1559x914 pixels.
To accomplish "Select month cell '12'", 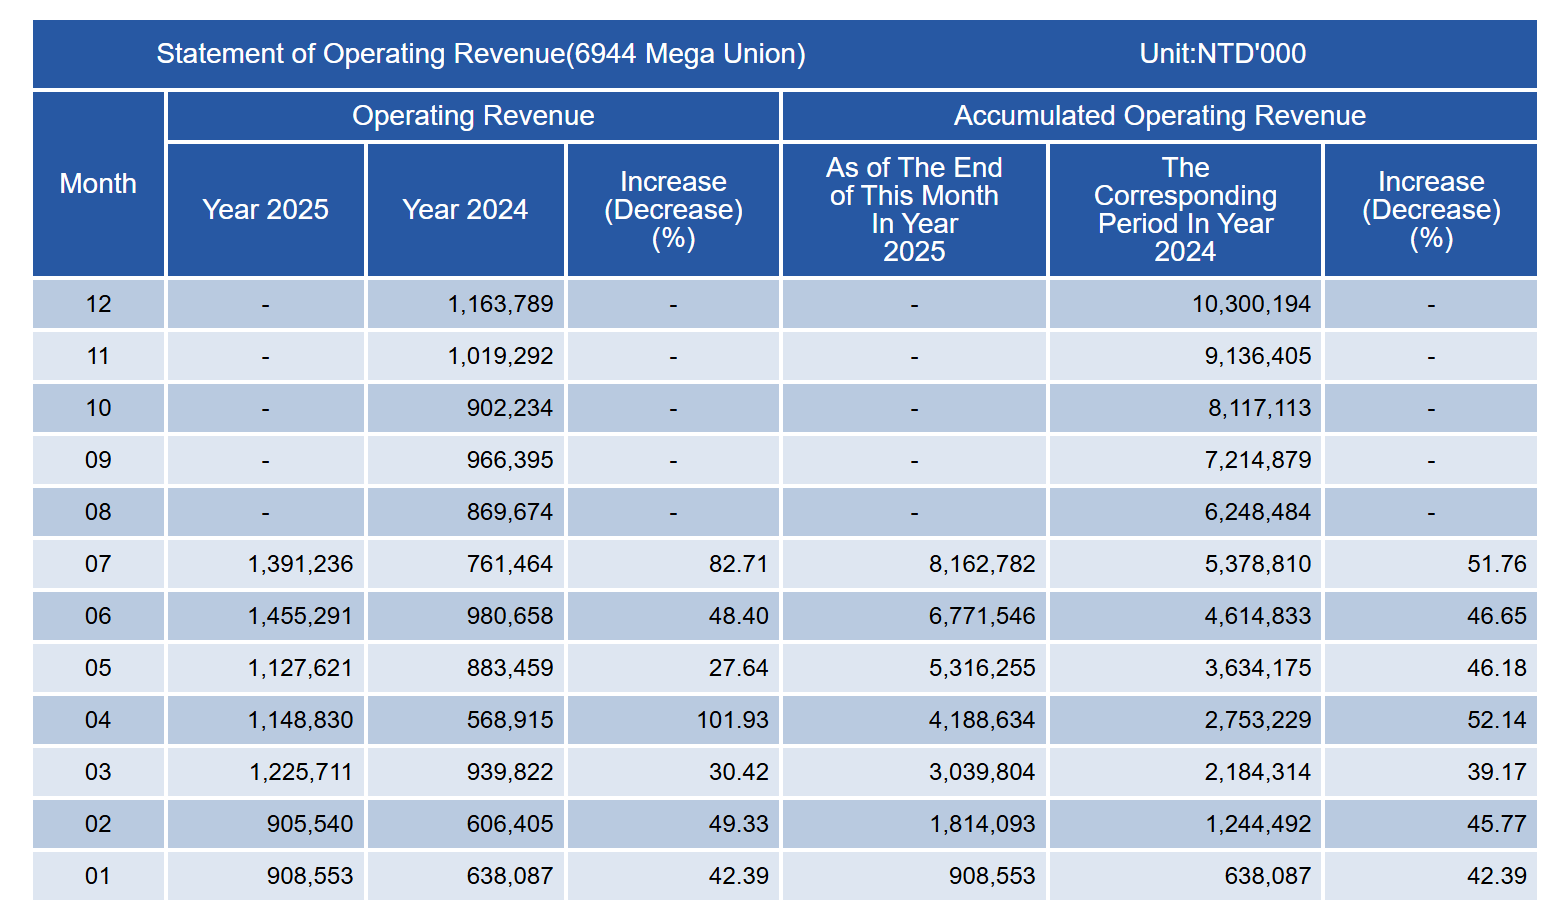I will point(98,304).
